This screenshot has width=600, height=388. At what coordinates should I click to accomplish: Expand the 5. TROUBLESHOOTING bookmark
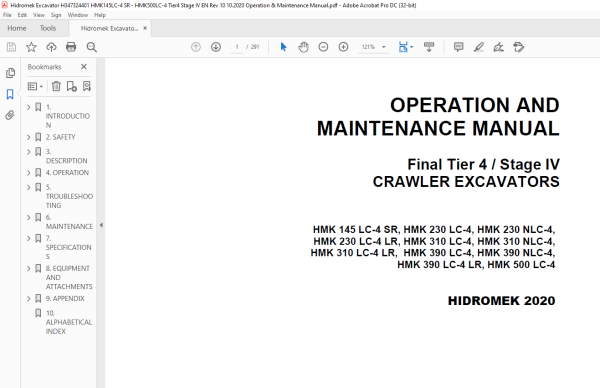point(29,187)
